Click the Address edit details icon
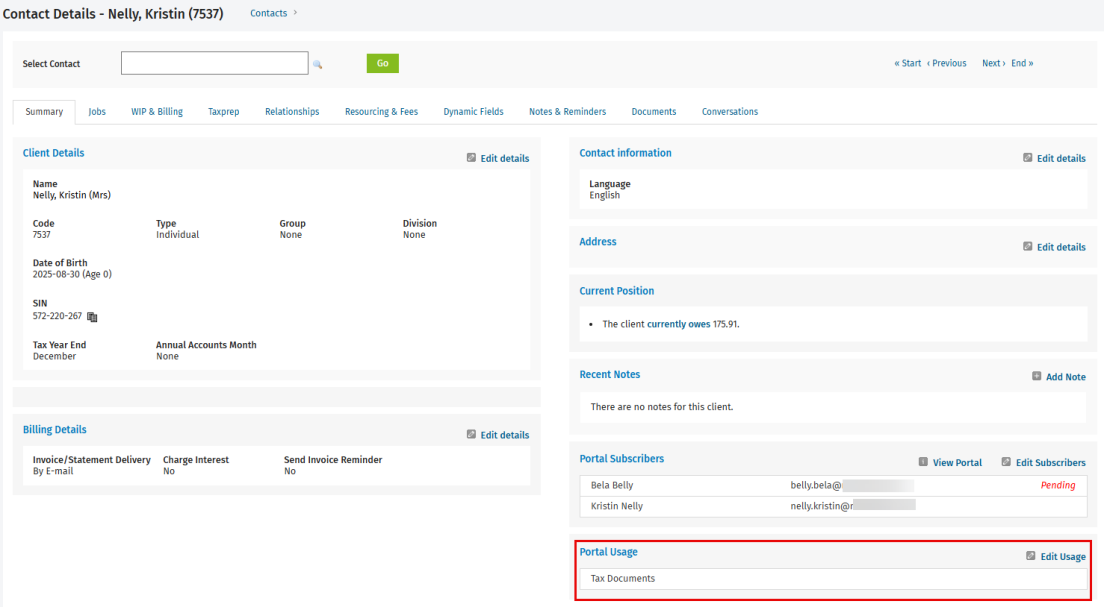This screenshot has height=607, width=1104. 1028,247
